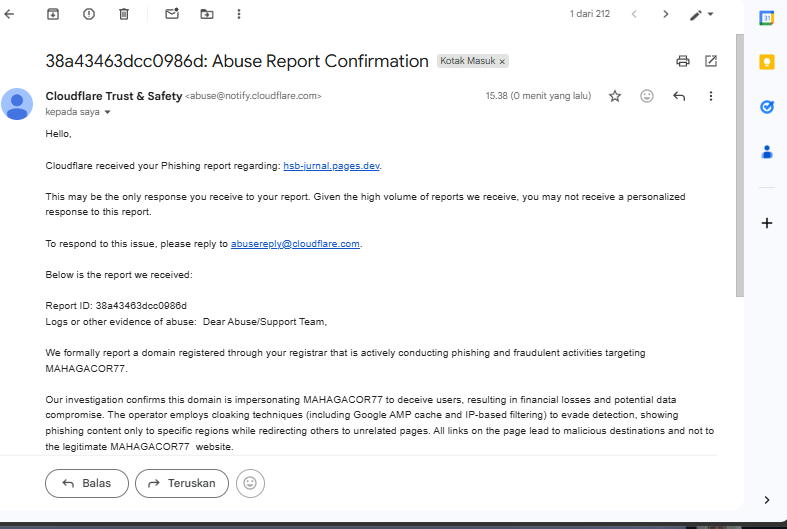Print the Abuse Report Confirmation email

(x=683, y=61)
